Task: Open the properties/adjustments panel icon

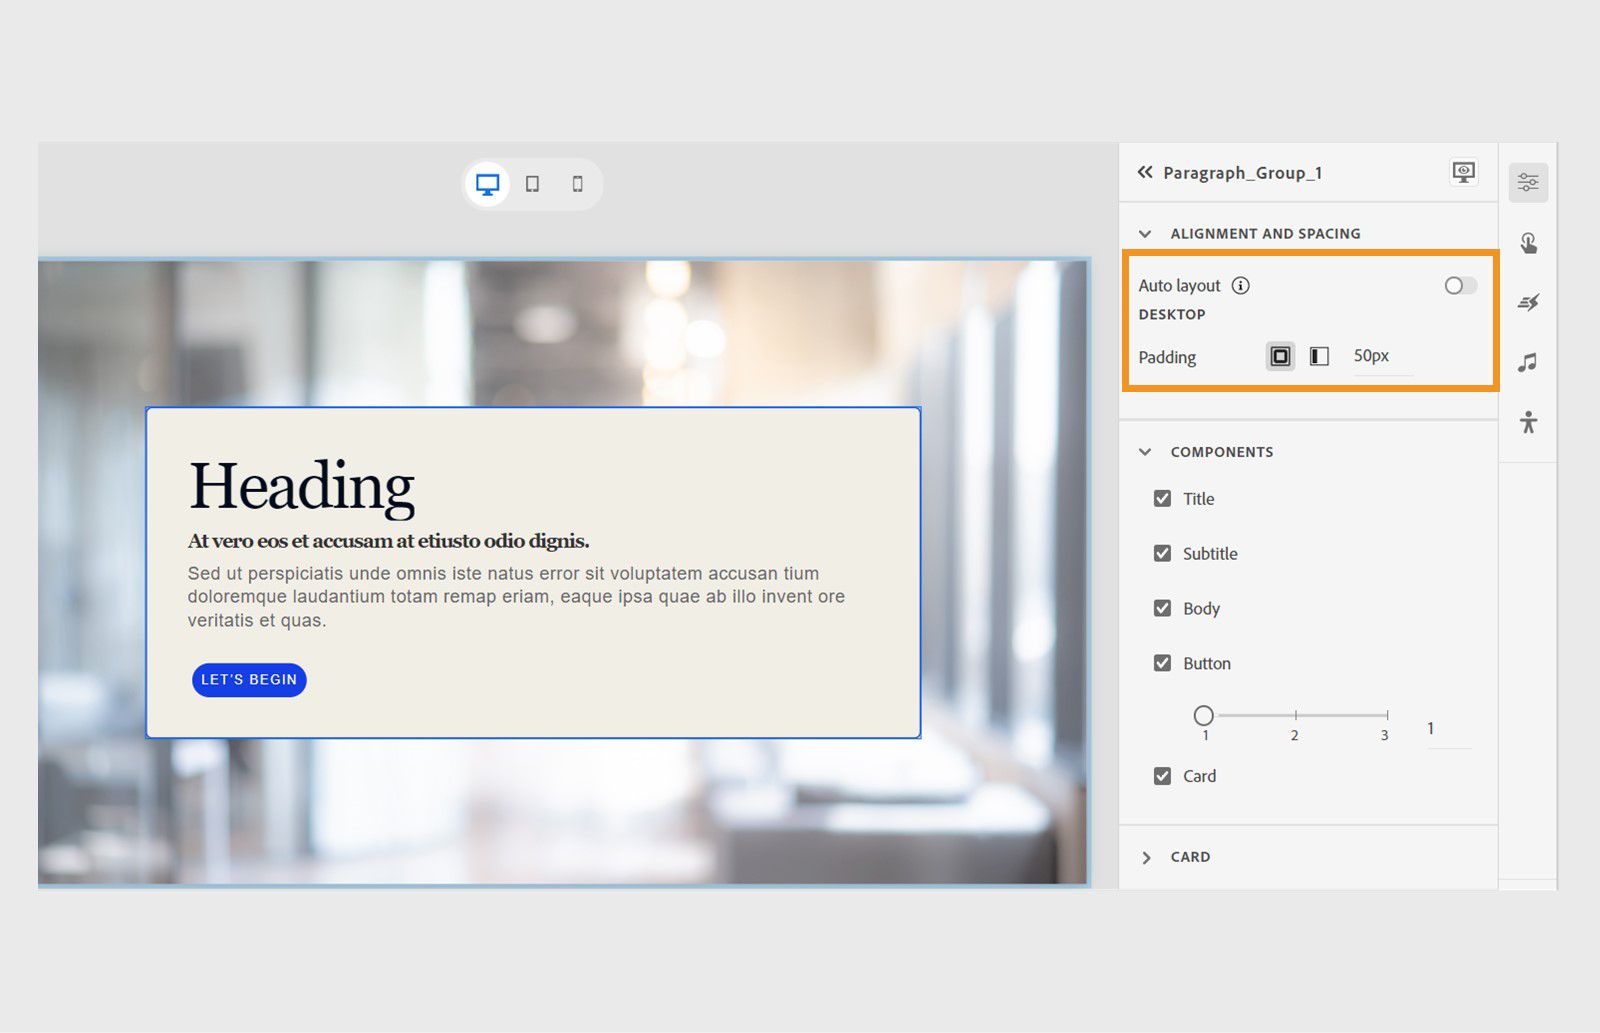Action: coord(1527,181)
